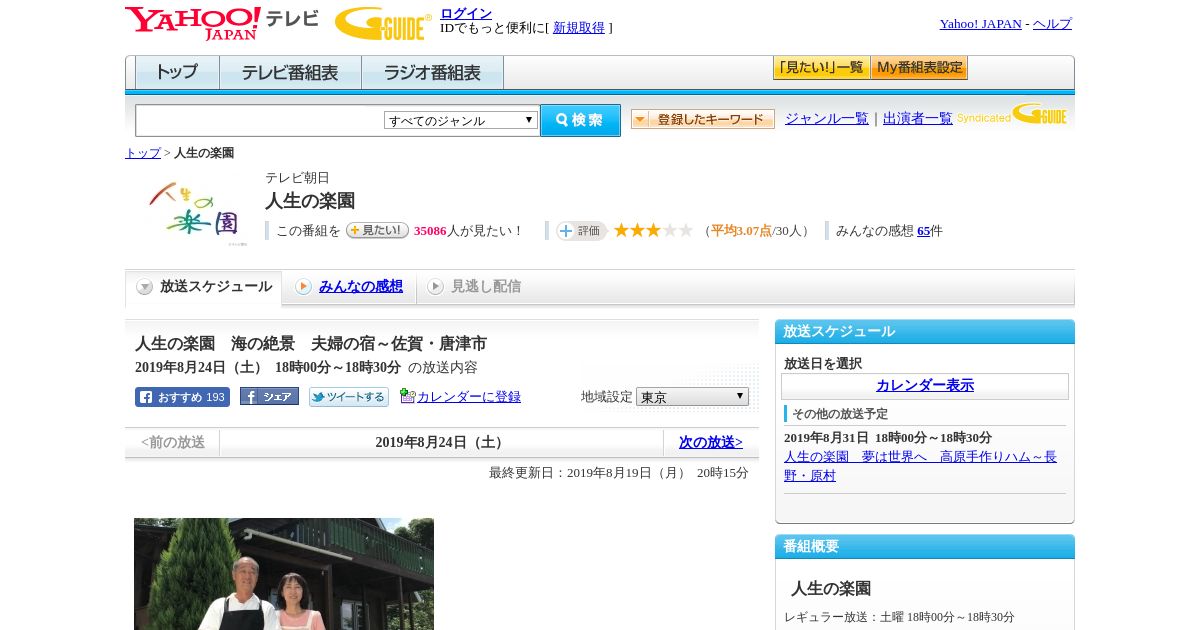Open the 地域設定 東京 dropdown
Screen dimensions: 1200x630
692,397
